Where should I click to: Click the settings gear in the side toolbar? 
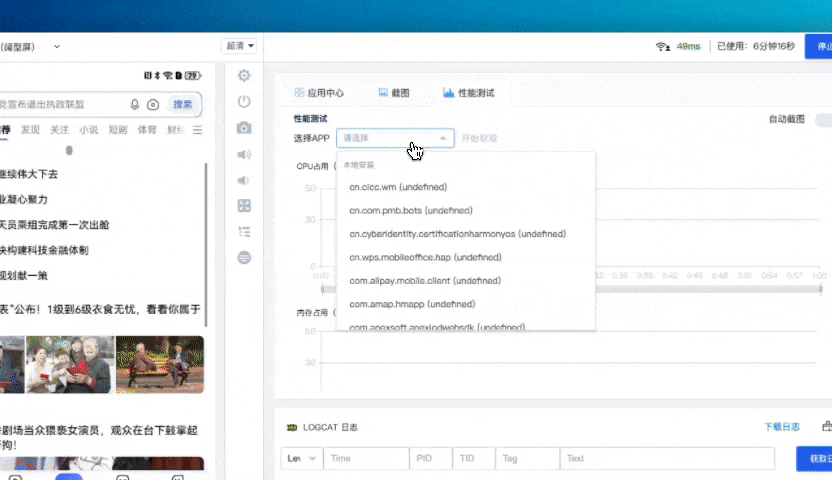coord(244,76)
